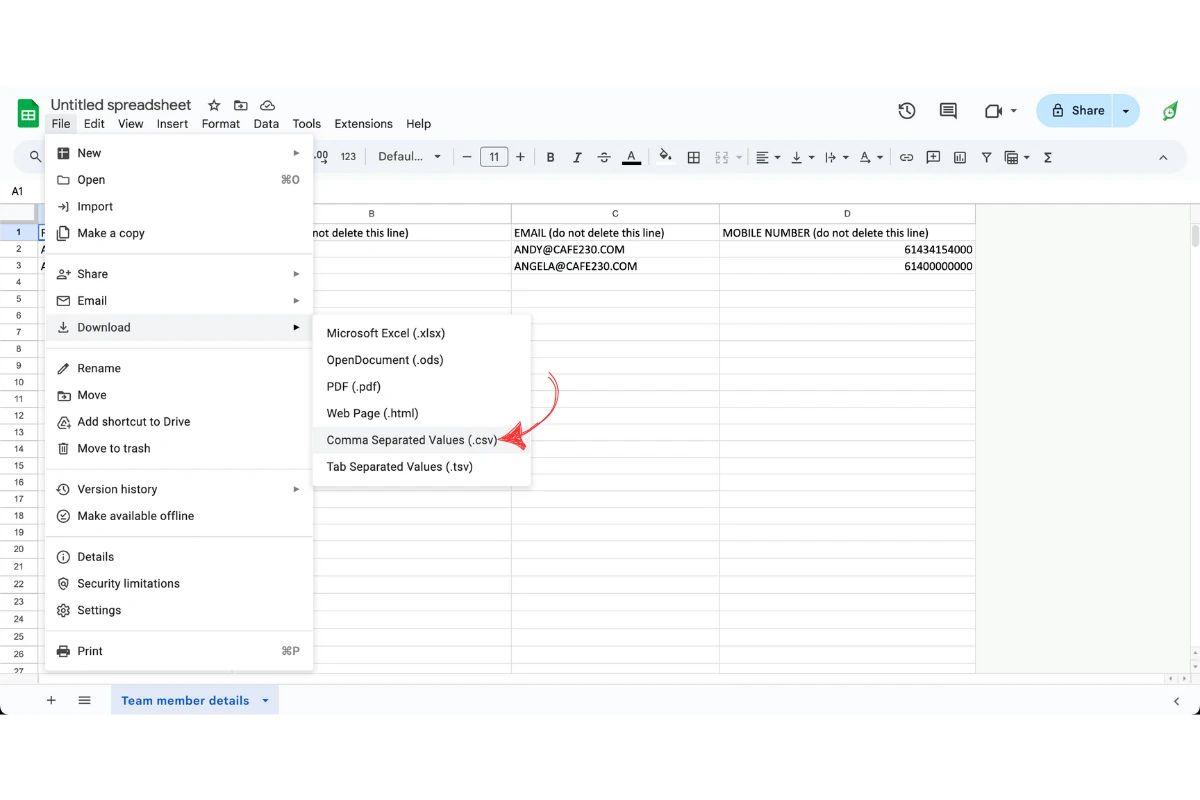Choose Make available offline
The width and height of the screenshot is (1200, 800).
tap(179, 516)
